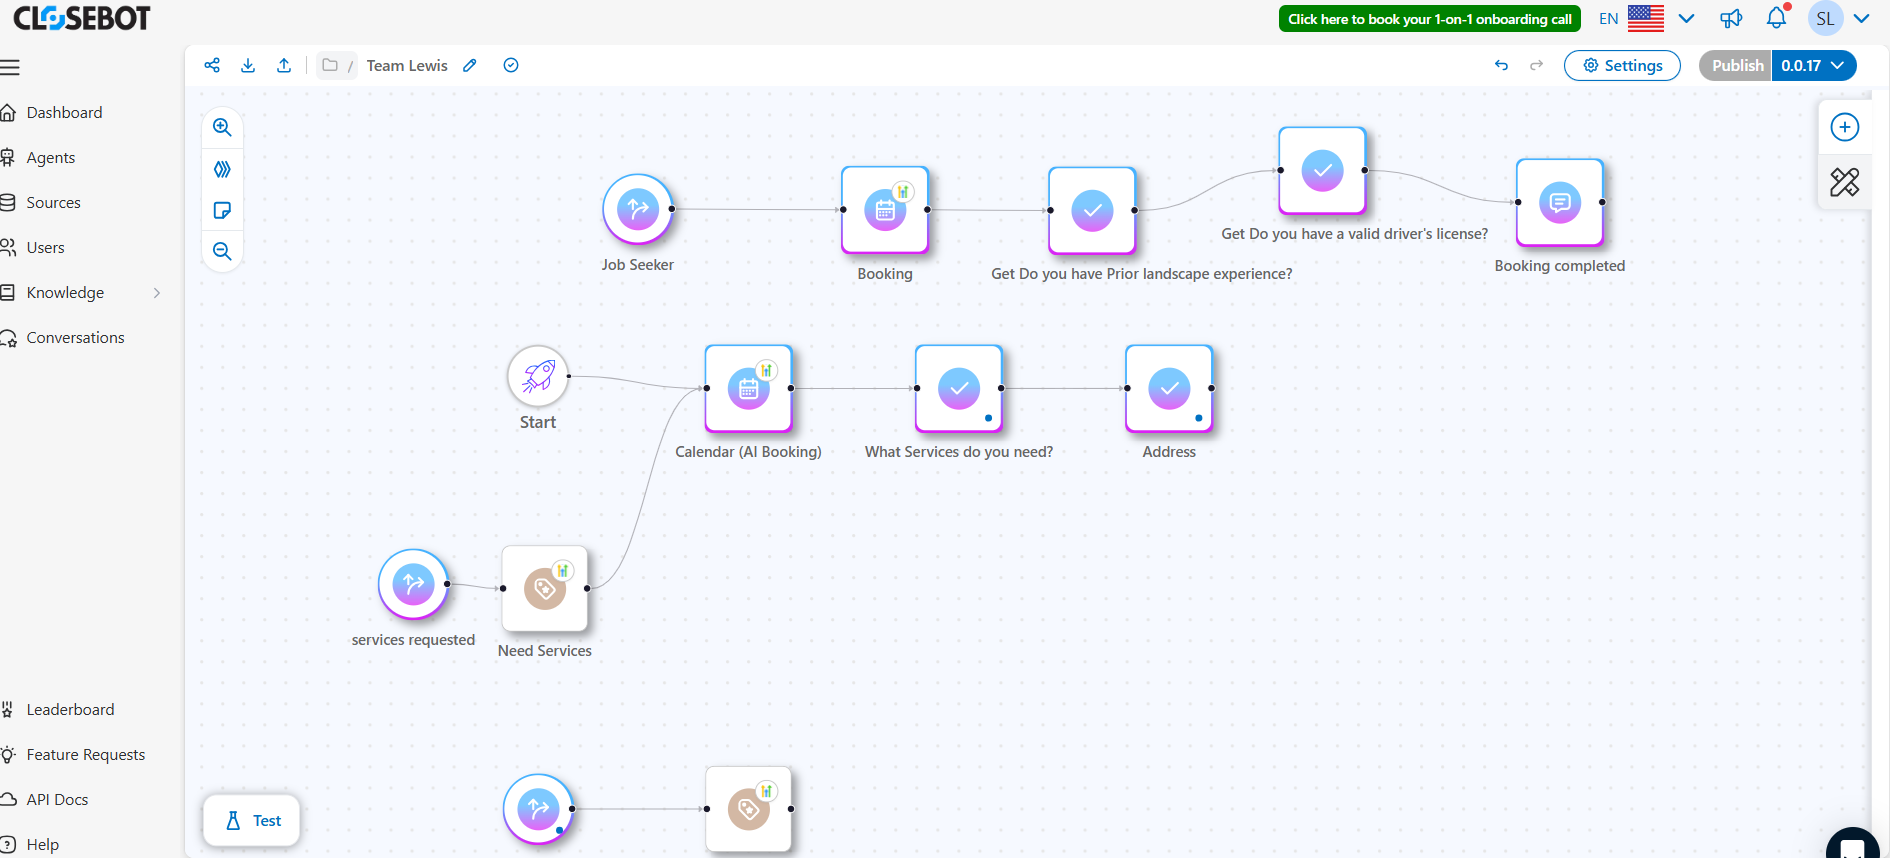Click the sticky note icon on canvas toolbar

pos(222,210)
